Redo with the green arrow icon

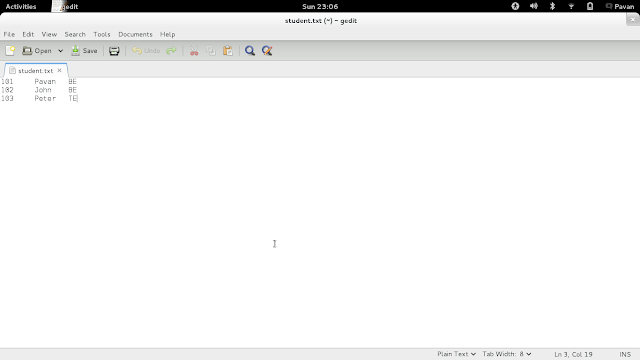point(171,51)
